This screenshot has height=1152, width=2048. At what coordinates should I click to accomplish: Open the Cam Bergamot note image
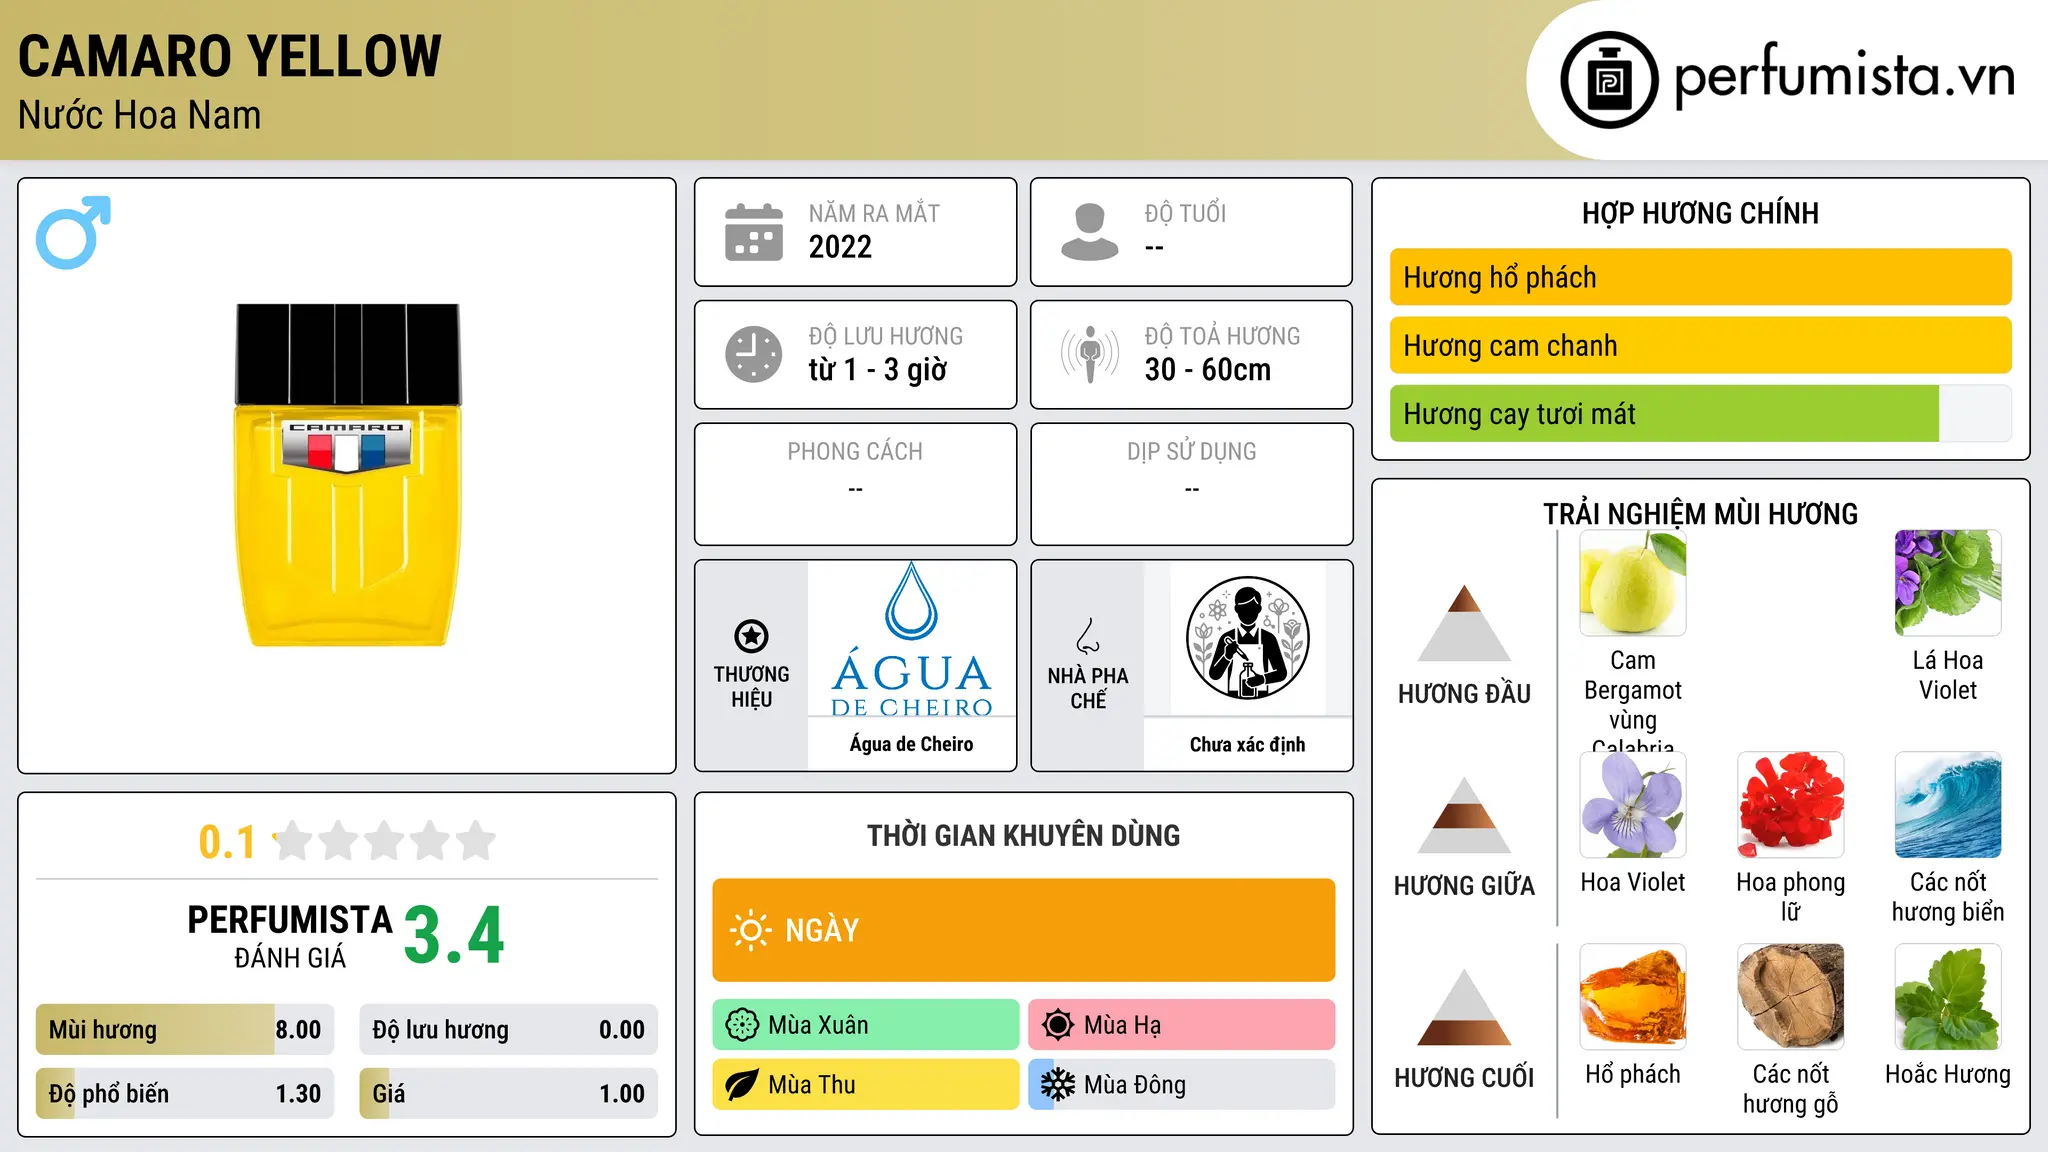pyautogui.click(x=1633, y=583)
